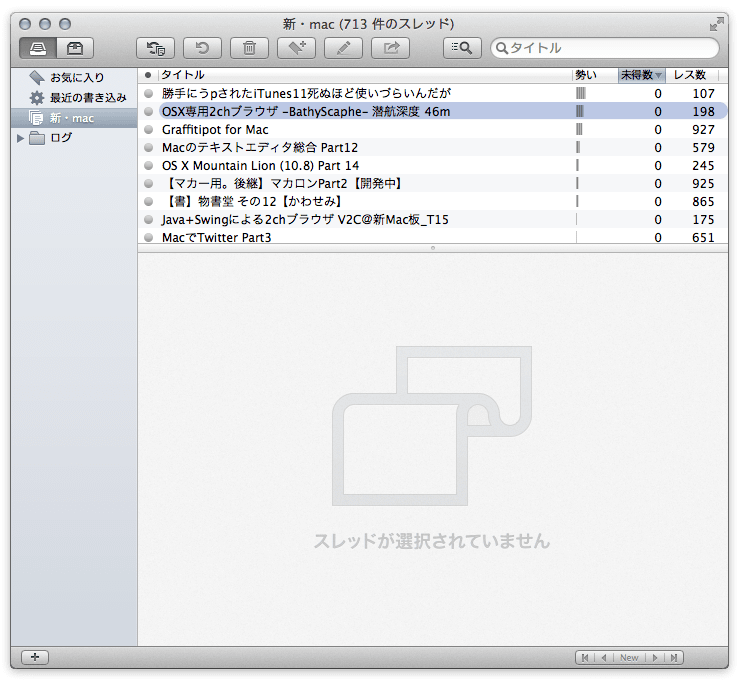Click the pencil write post icon
This screenshot has height=680, width=740.
point(343,47)
